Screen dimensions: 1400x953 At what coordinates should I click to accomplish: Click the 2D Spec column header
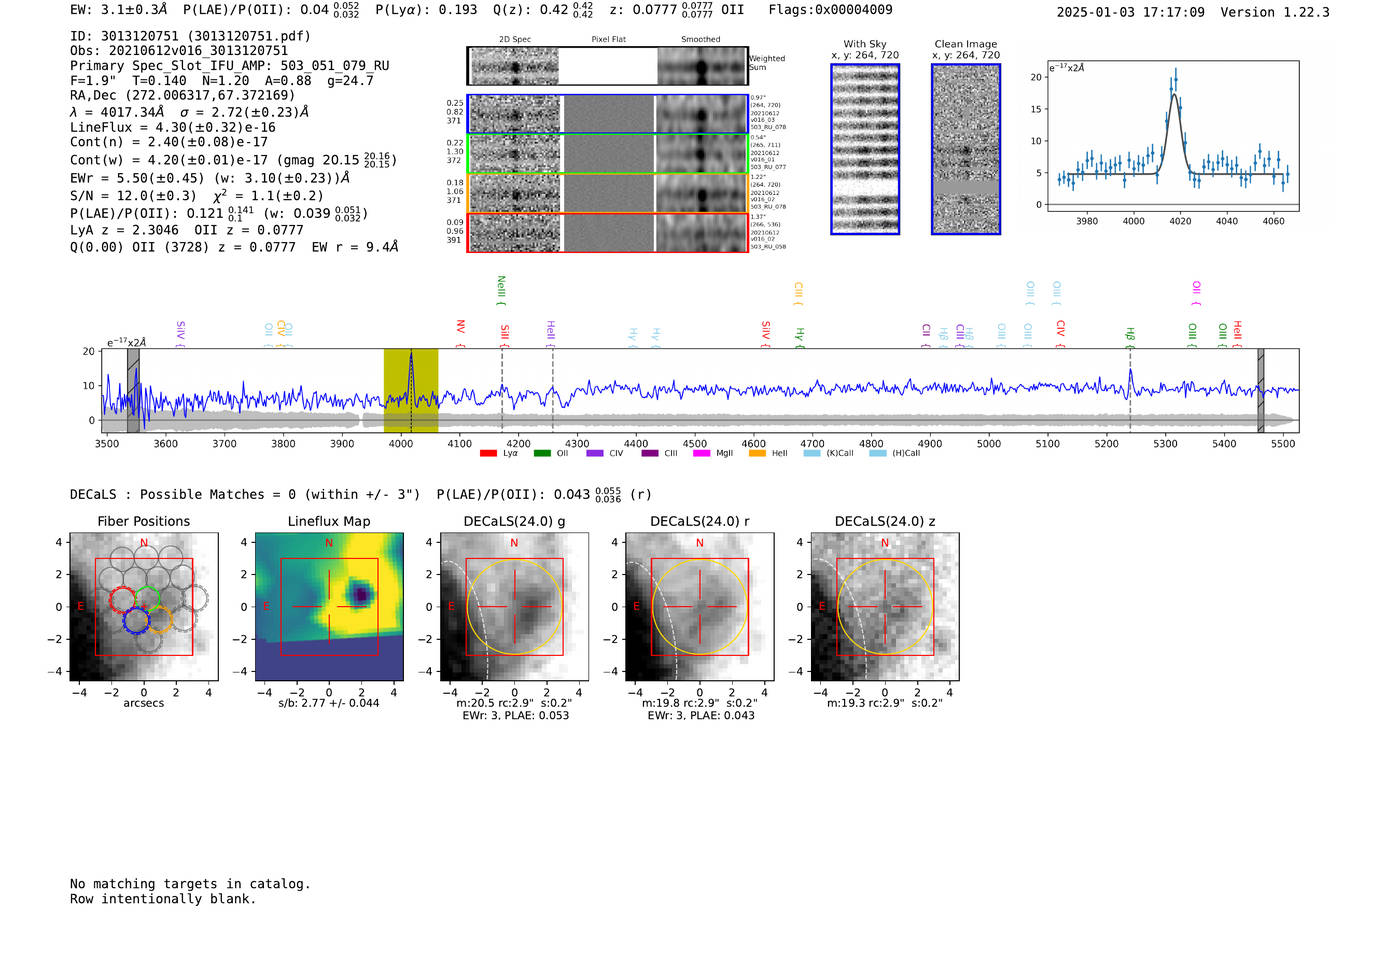(x=514, y=39)
